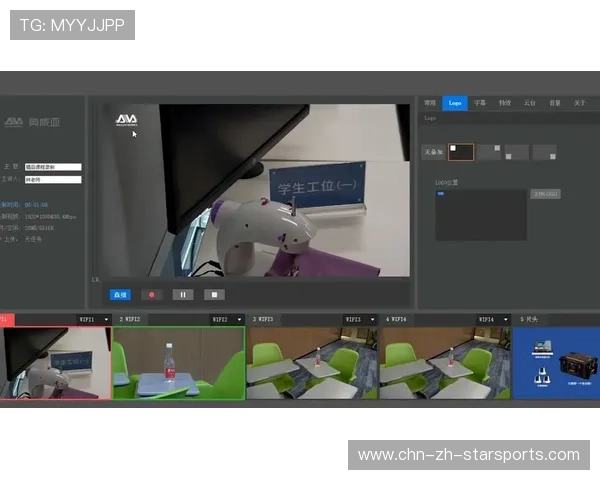The height and width of the screenshot is (480, 600).
Task: Open the 关于 about tab
Action: point(580,103)
